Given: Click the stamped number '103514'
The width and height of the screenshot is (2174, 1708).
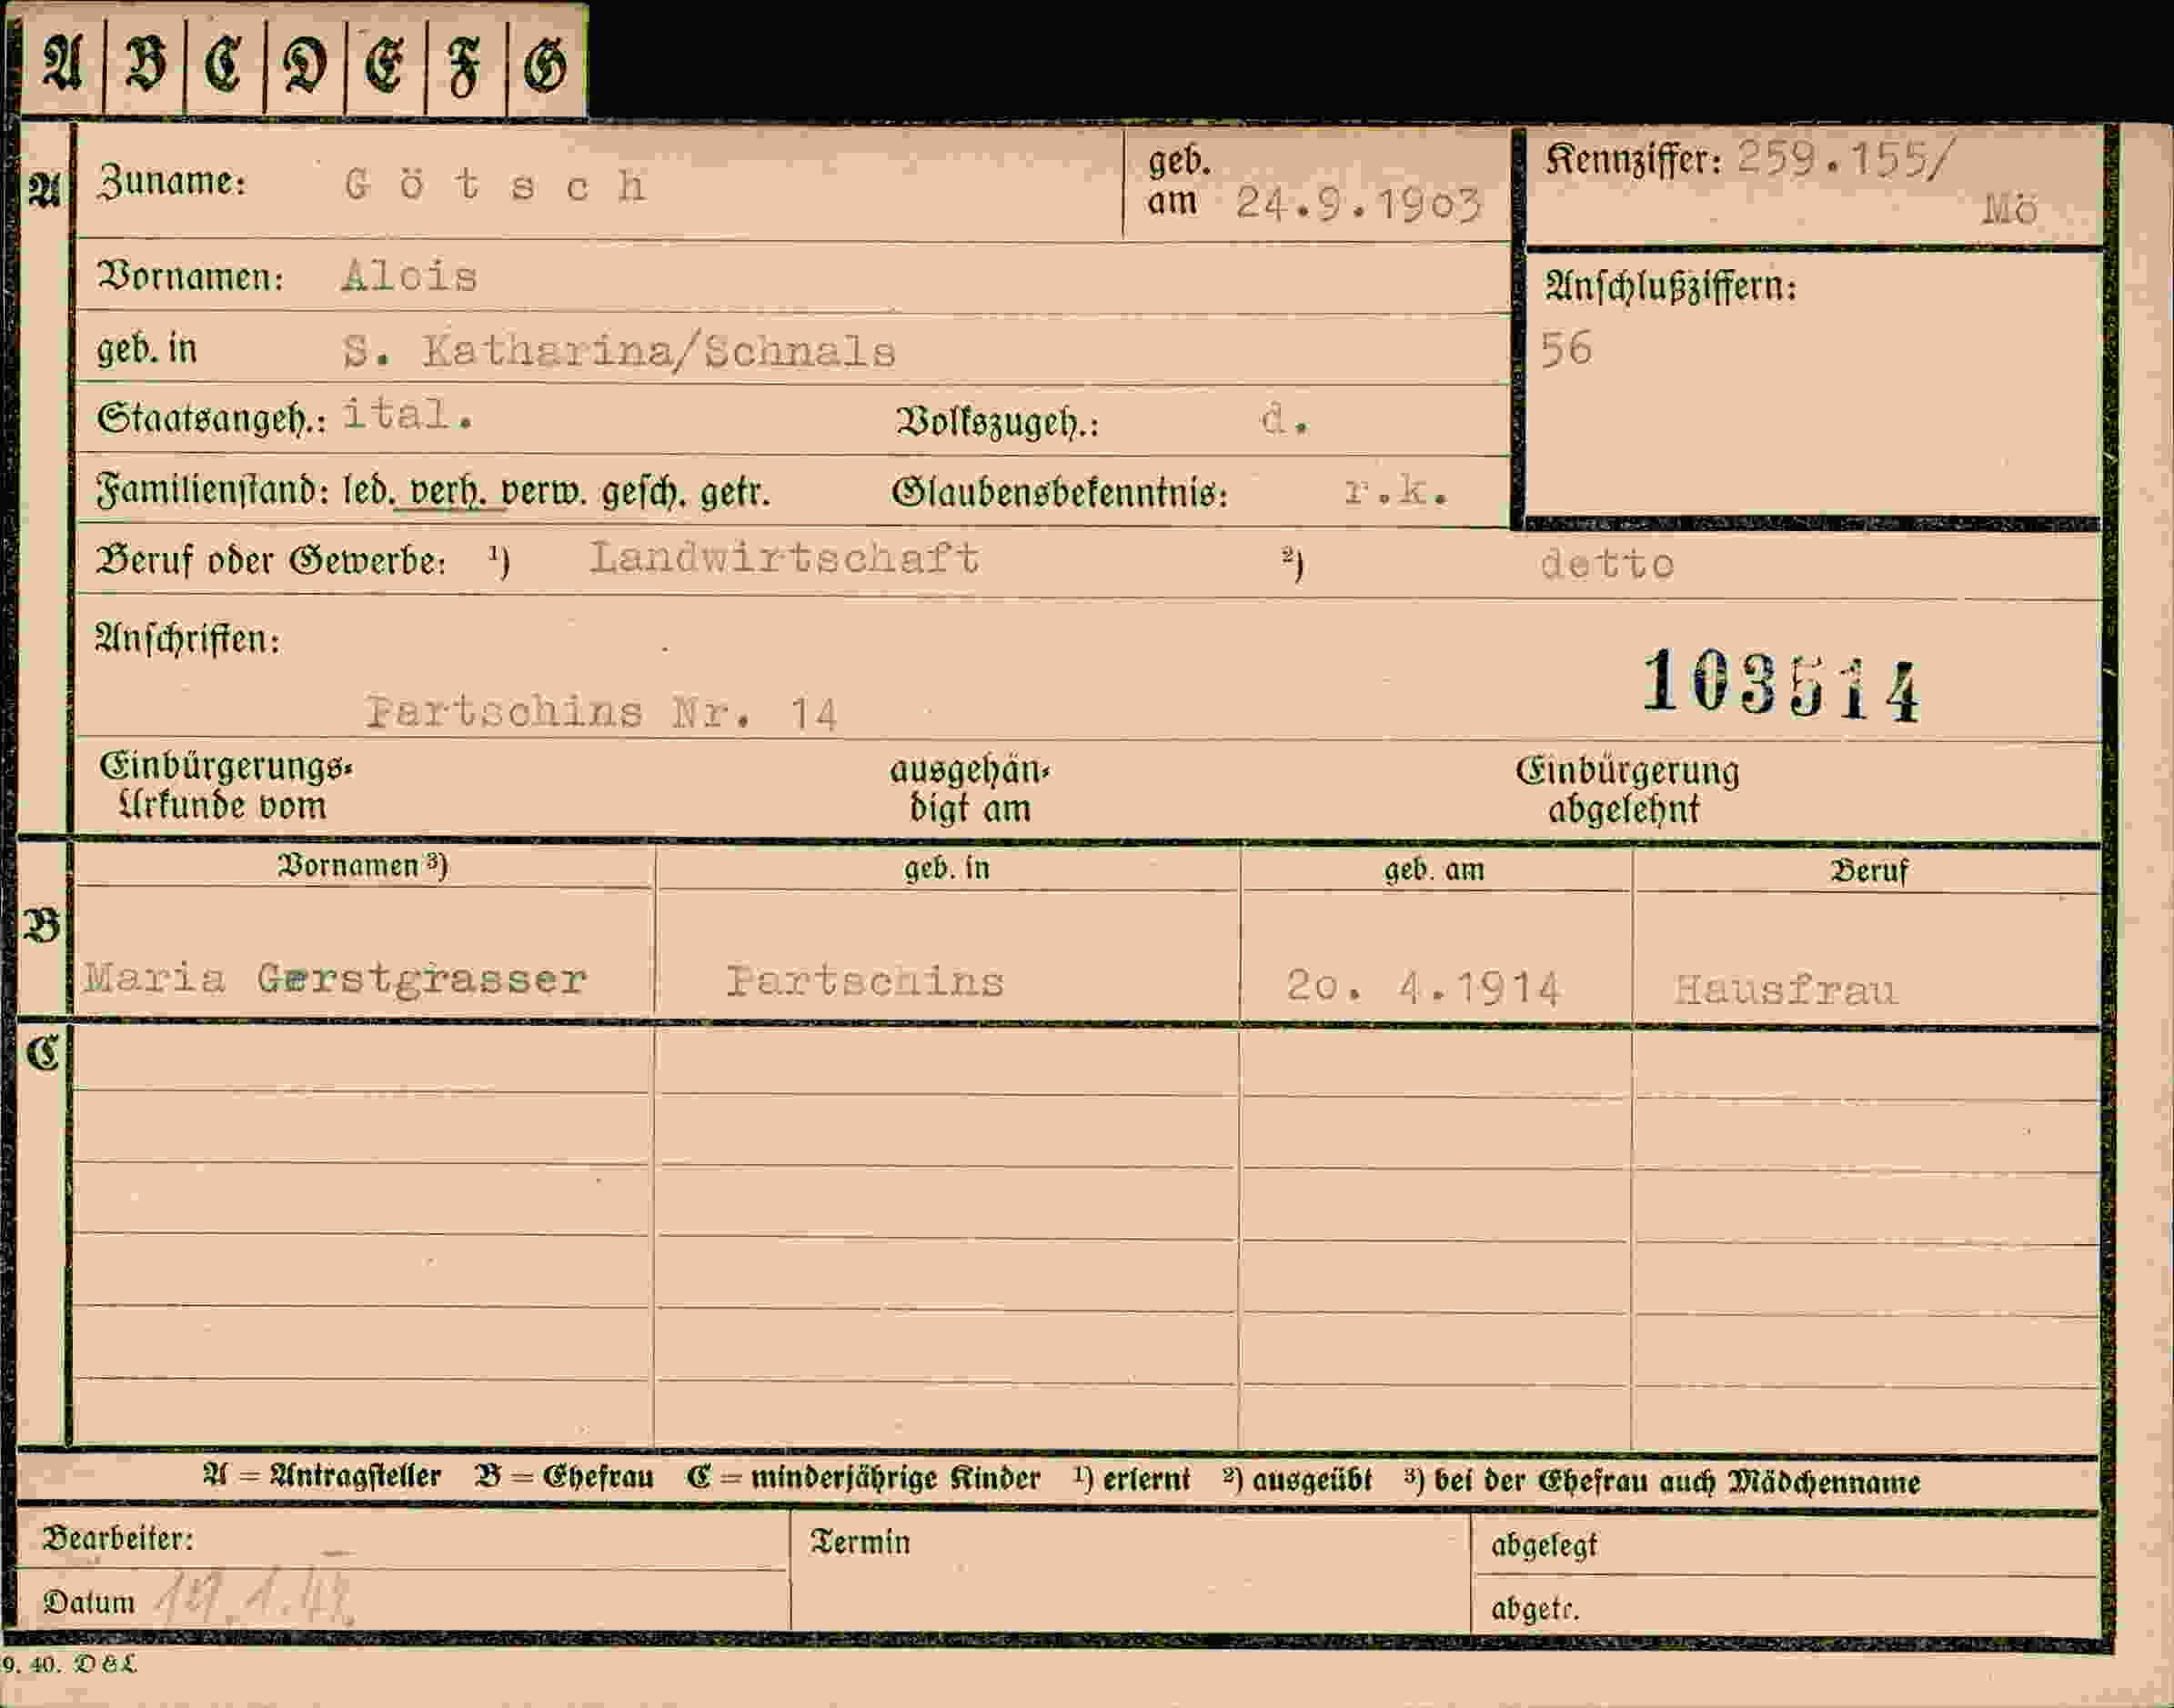Looking at the screenshot, I should click(x=1782, y=686).
